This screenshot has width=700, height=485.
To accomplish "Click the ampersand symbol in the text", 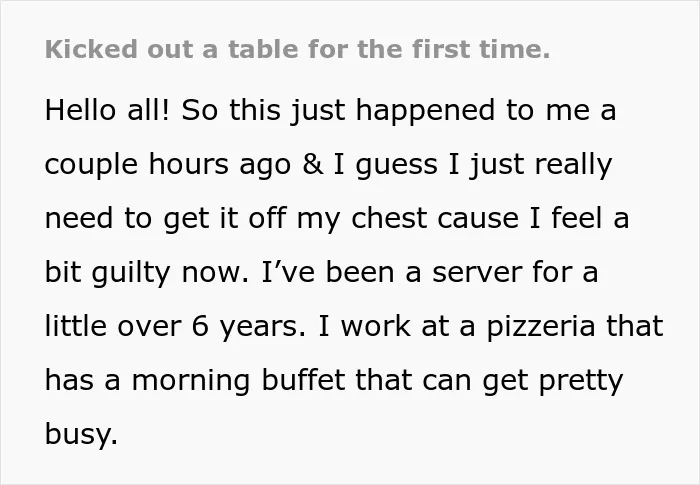I will 312,164.
